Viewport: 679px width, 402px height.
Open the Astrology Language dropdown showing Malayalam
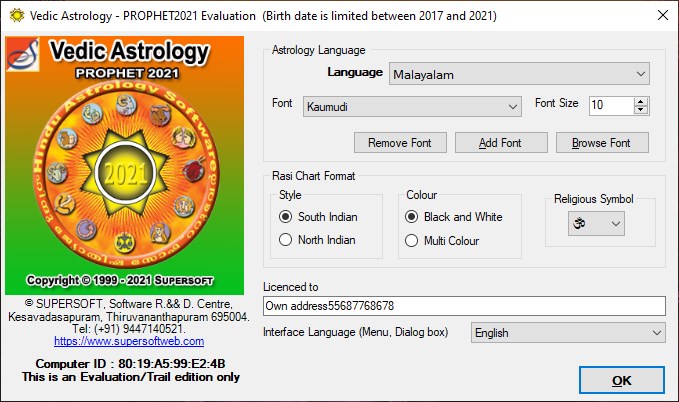pos(519,74)
